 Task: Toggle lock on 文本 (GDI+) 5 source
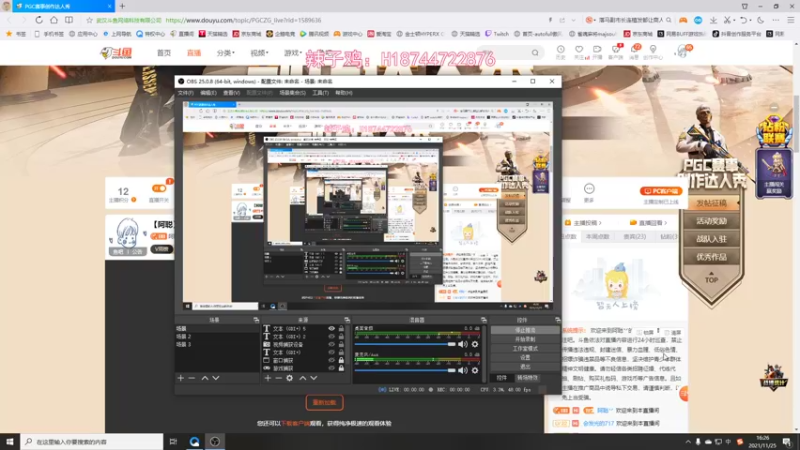pyautogui.click(x=341, y=329)
